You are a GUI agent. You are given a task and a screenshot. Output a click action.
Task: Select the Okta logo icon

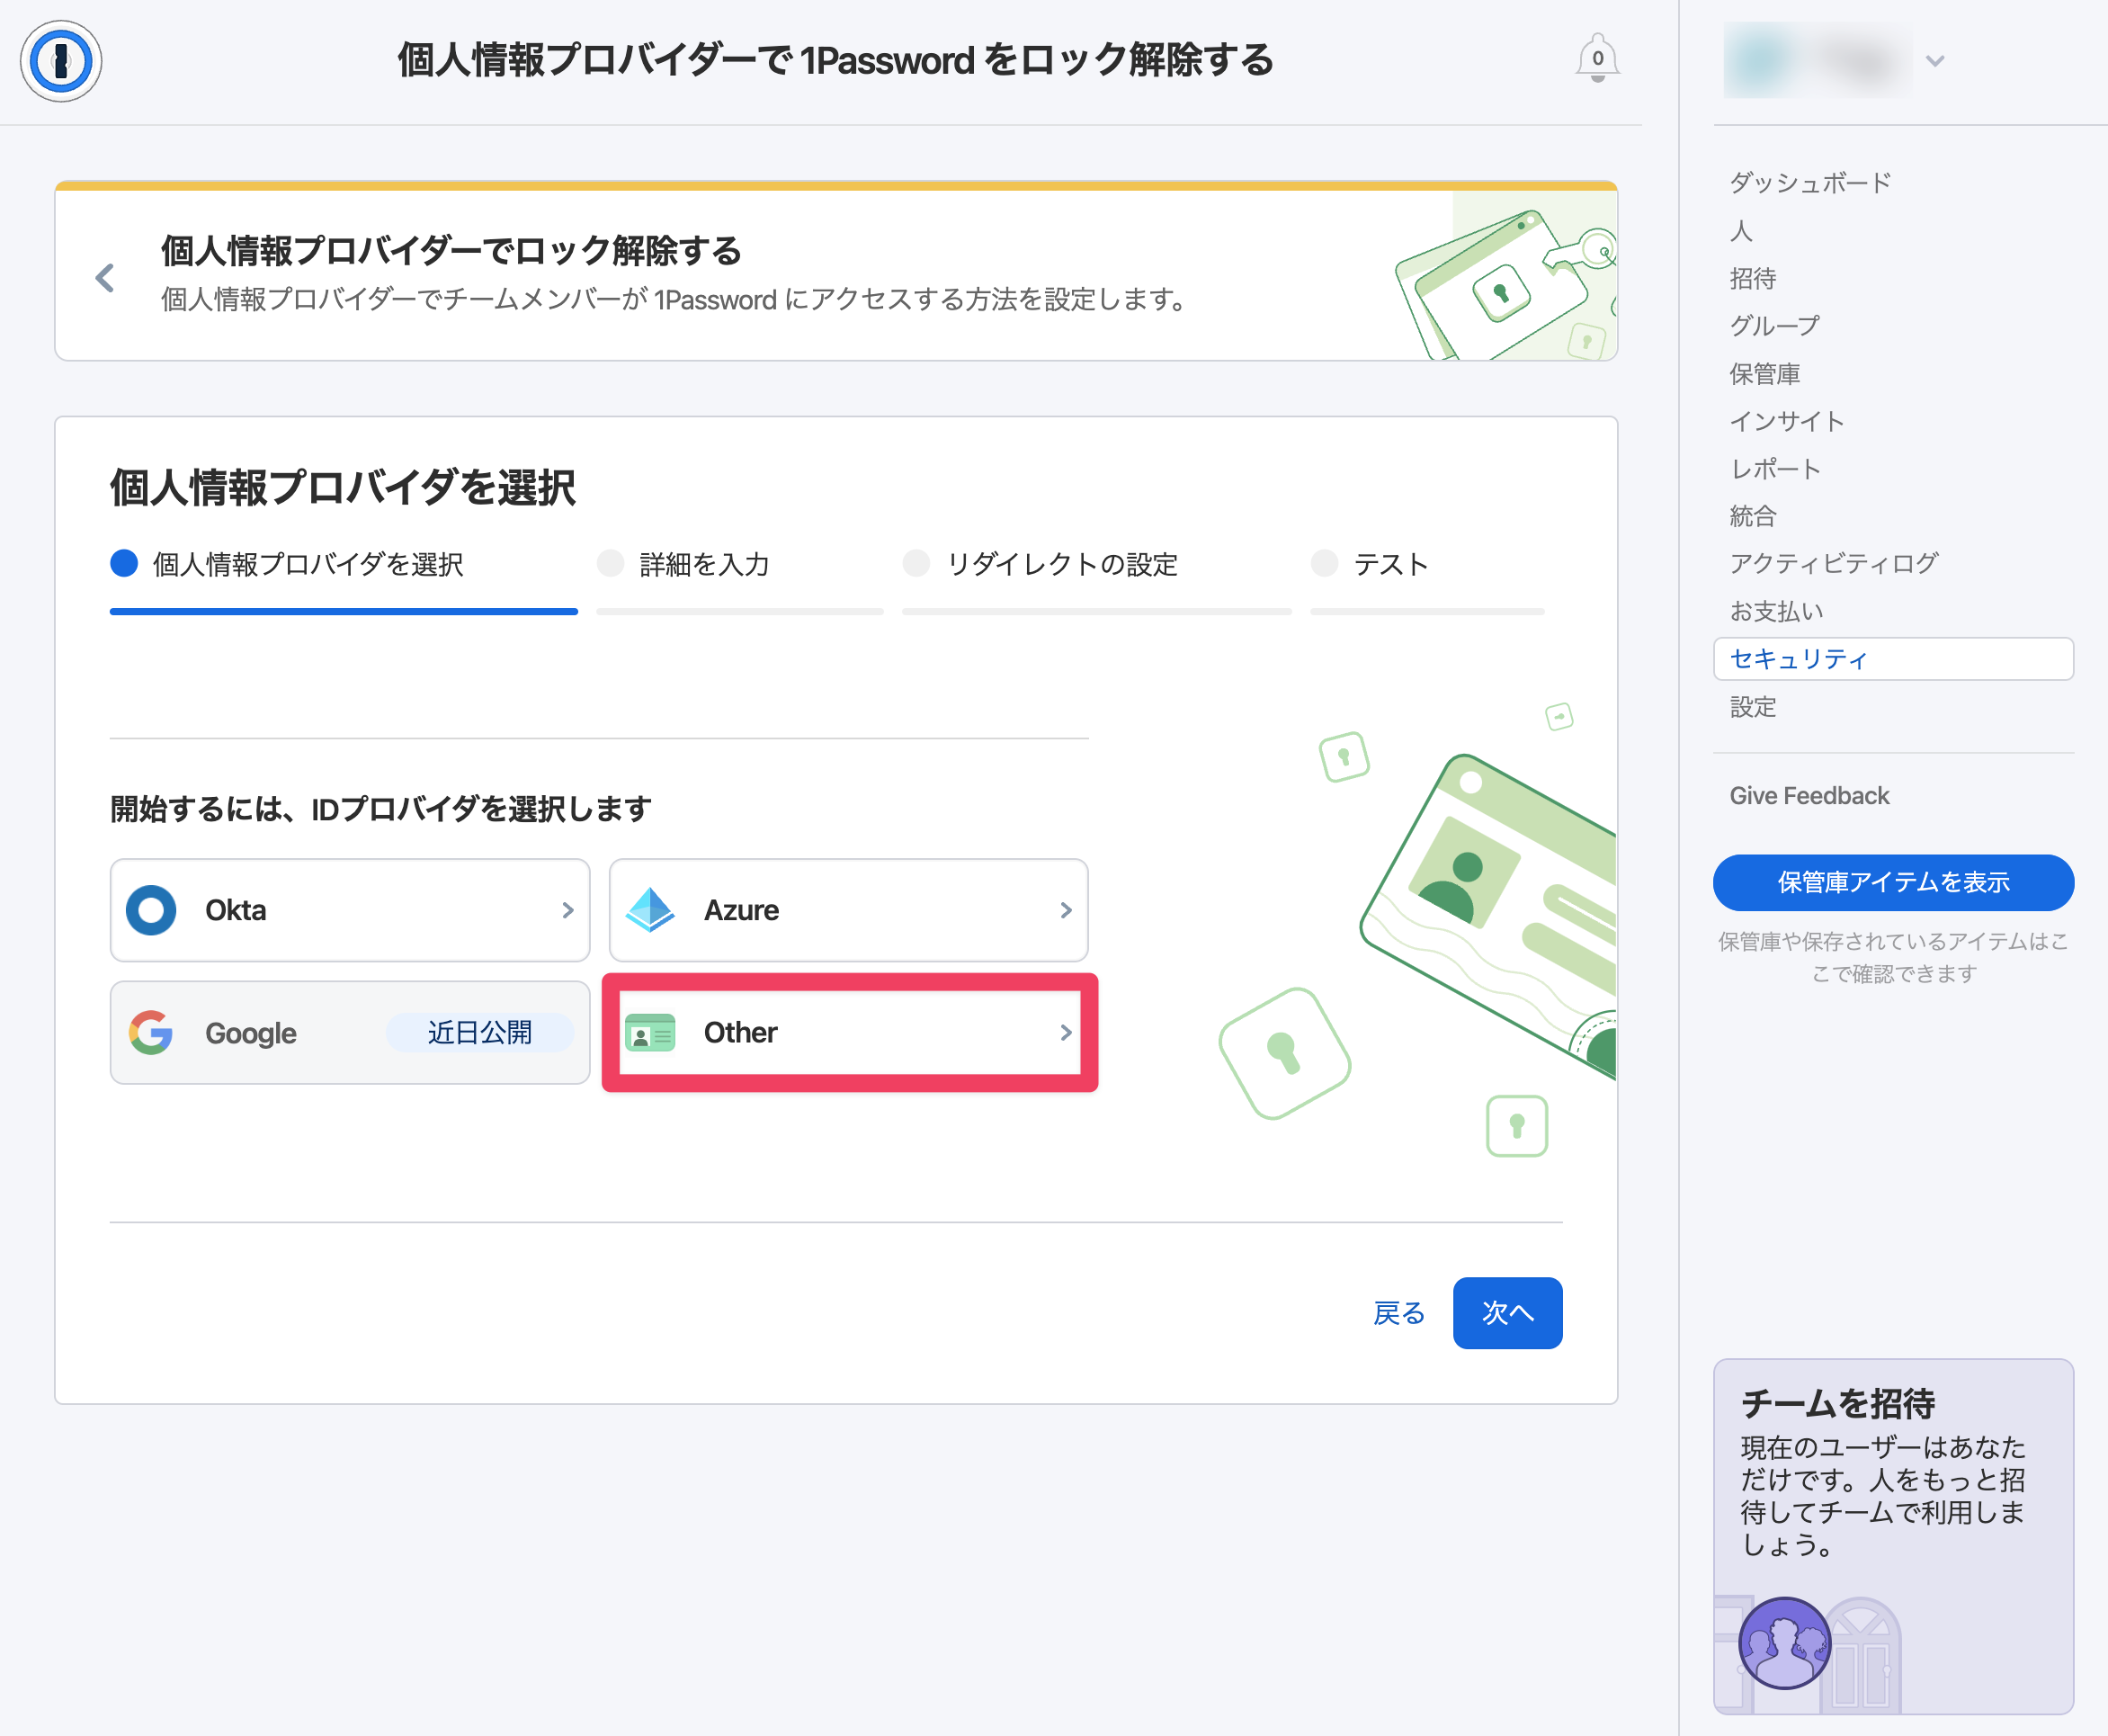tap(151, 910)
